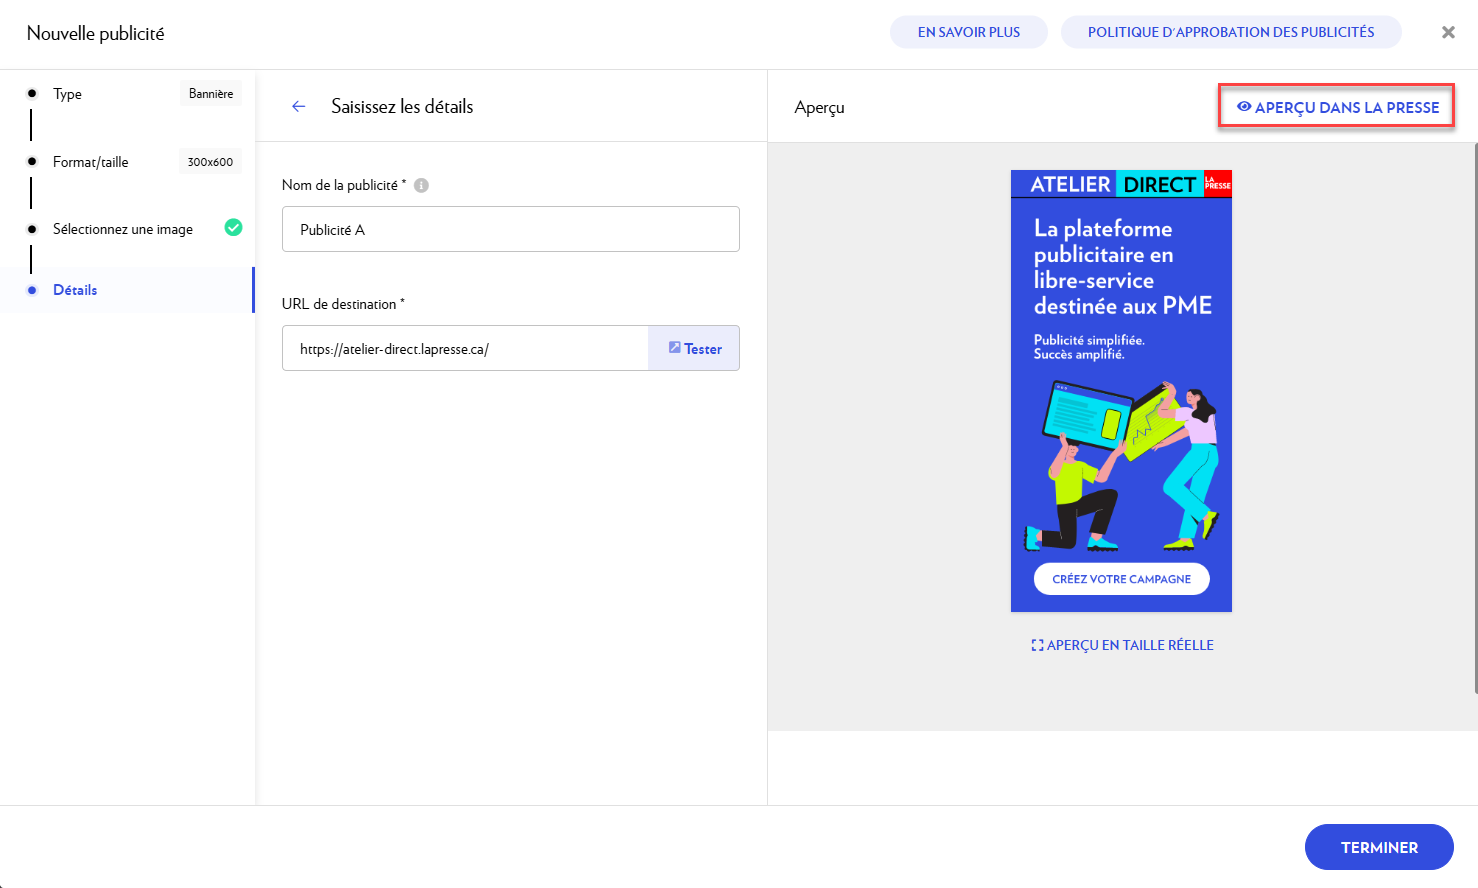Viewport: 1478px width, 888px height.
Task: Close the Nouvelle publicité dialog
Action: (x=1447, y=32)
